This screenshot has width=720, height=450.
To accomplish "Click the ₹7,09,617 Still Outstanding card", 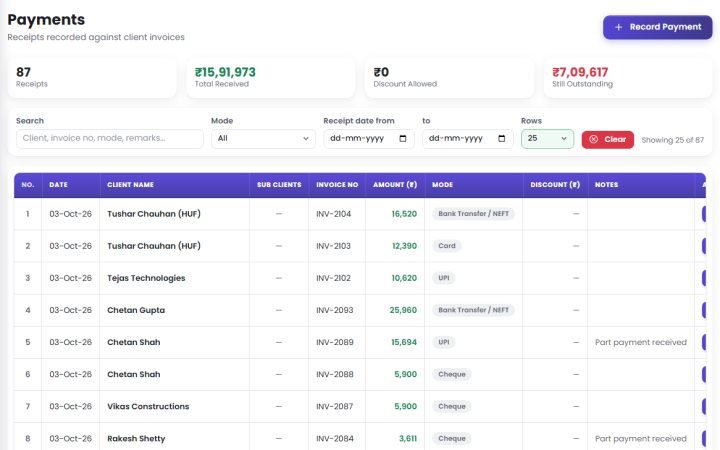I will (x=628, y=78).
